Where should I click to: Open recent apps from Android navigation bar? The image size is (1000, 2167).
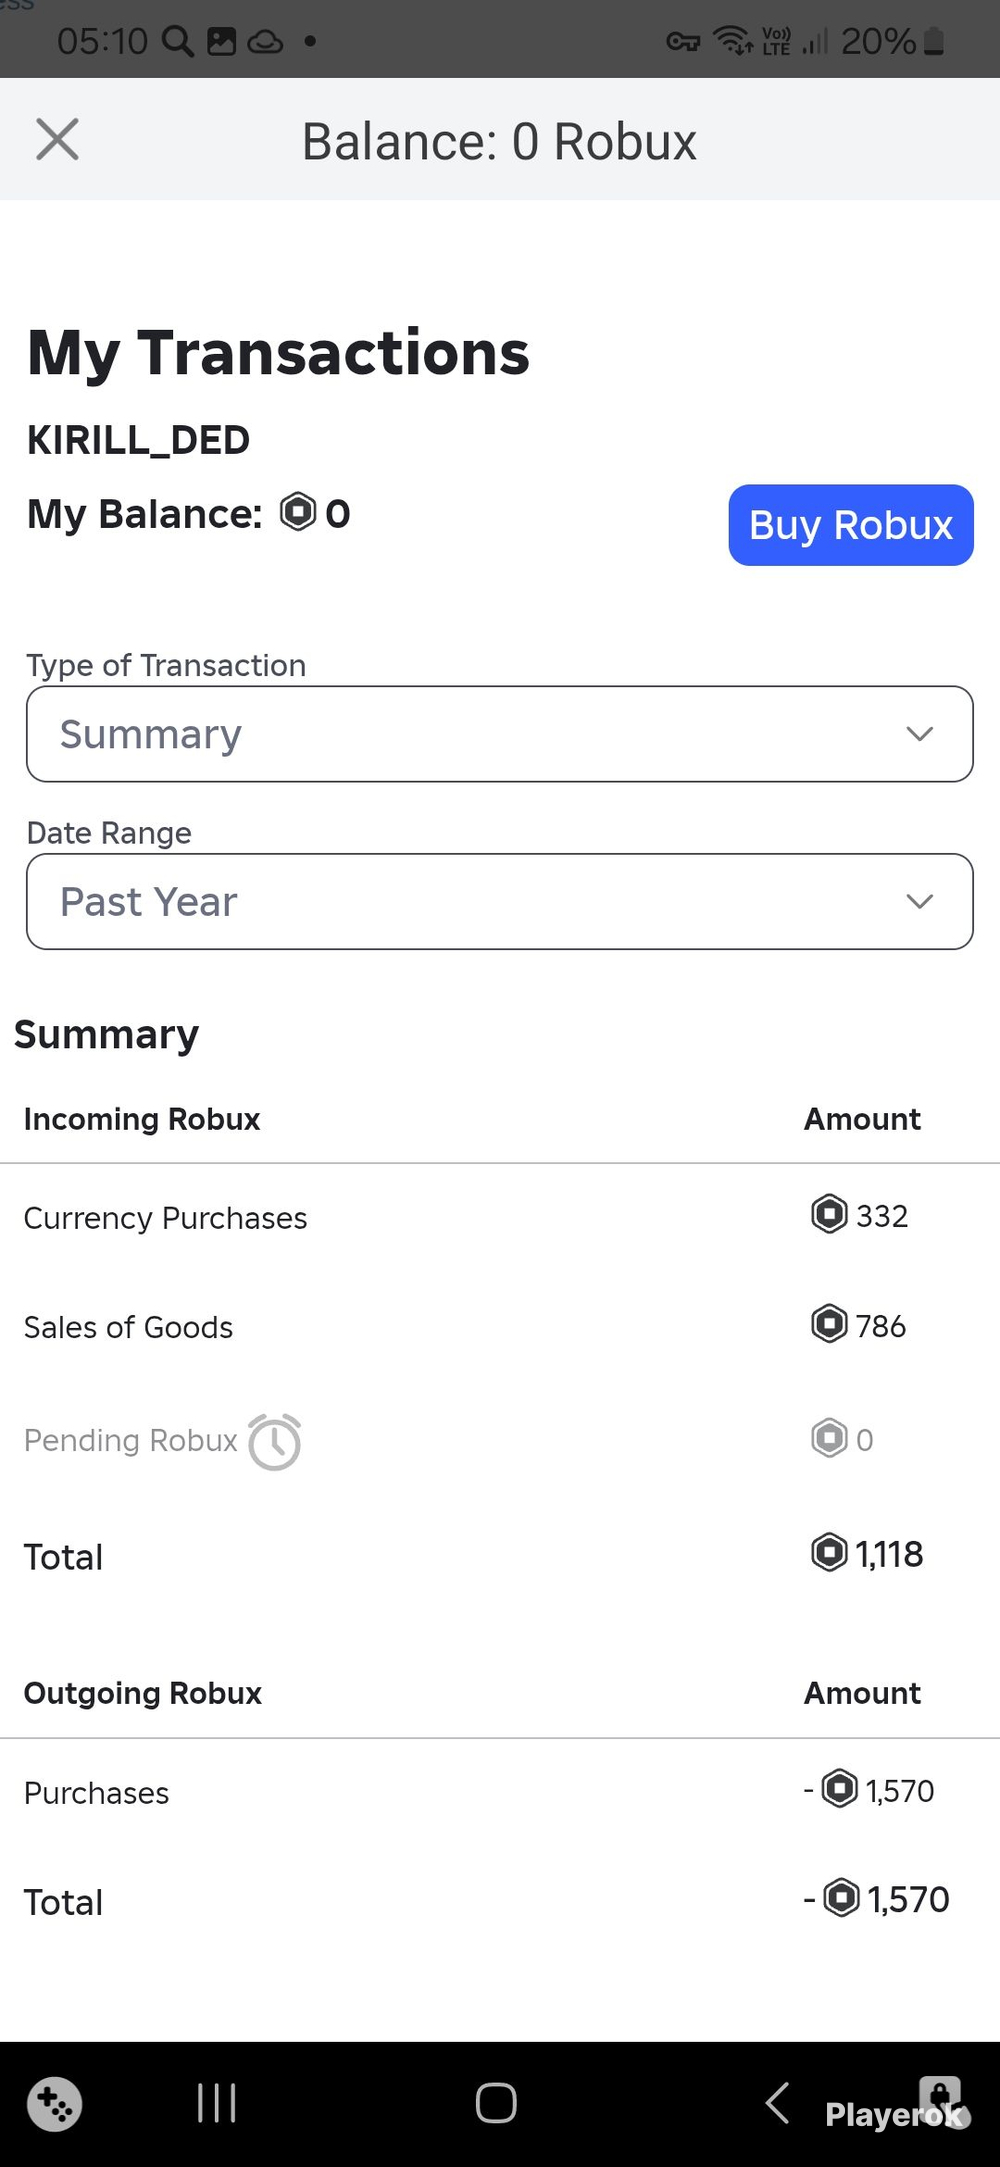click(x=216, y=2103)
